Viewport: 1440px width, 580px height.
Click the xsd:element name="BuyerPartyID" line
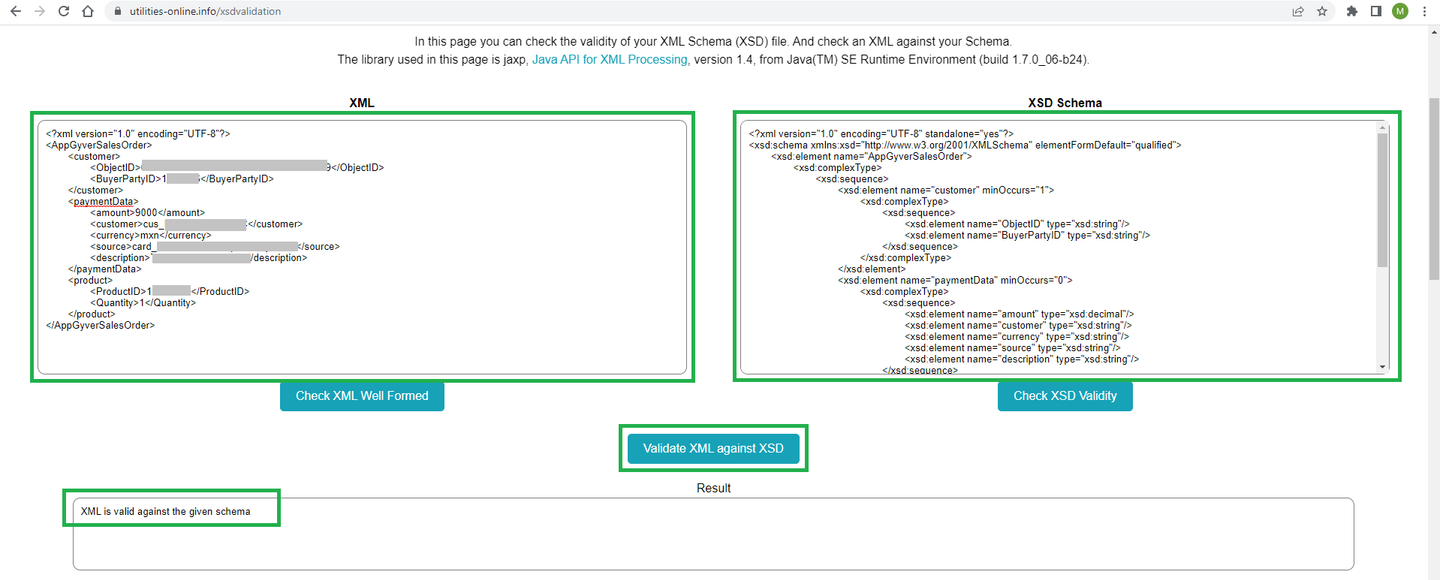[1028, 236]
